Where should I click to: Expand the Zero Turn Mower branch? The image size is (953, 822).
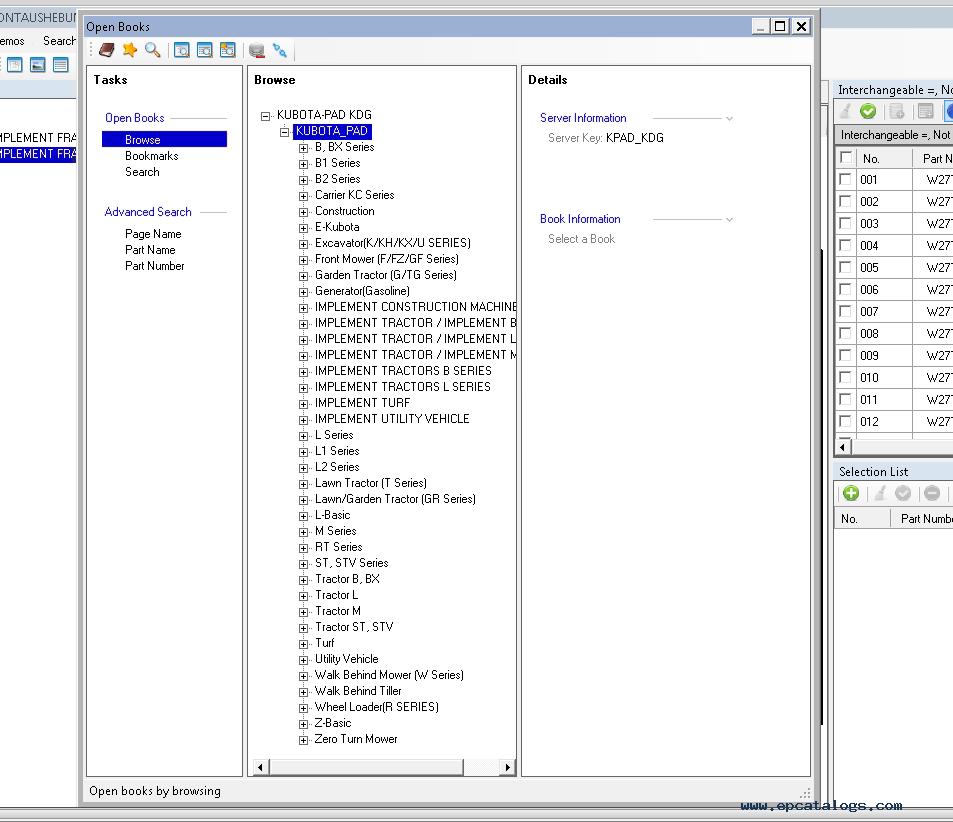pyautogui.click(x=304, y=740)
